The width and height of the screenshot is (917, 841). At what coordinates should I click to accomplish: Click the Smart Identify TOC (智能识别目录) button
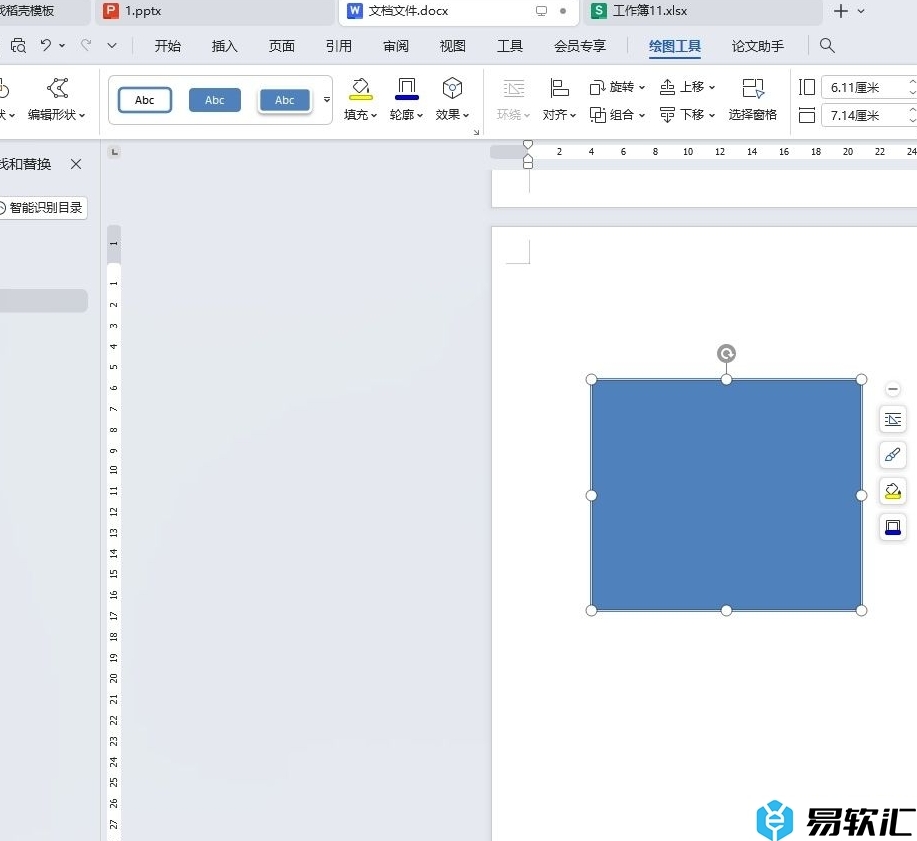click(40, 208)
